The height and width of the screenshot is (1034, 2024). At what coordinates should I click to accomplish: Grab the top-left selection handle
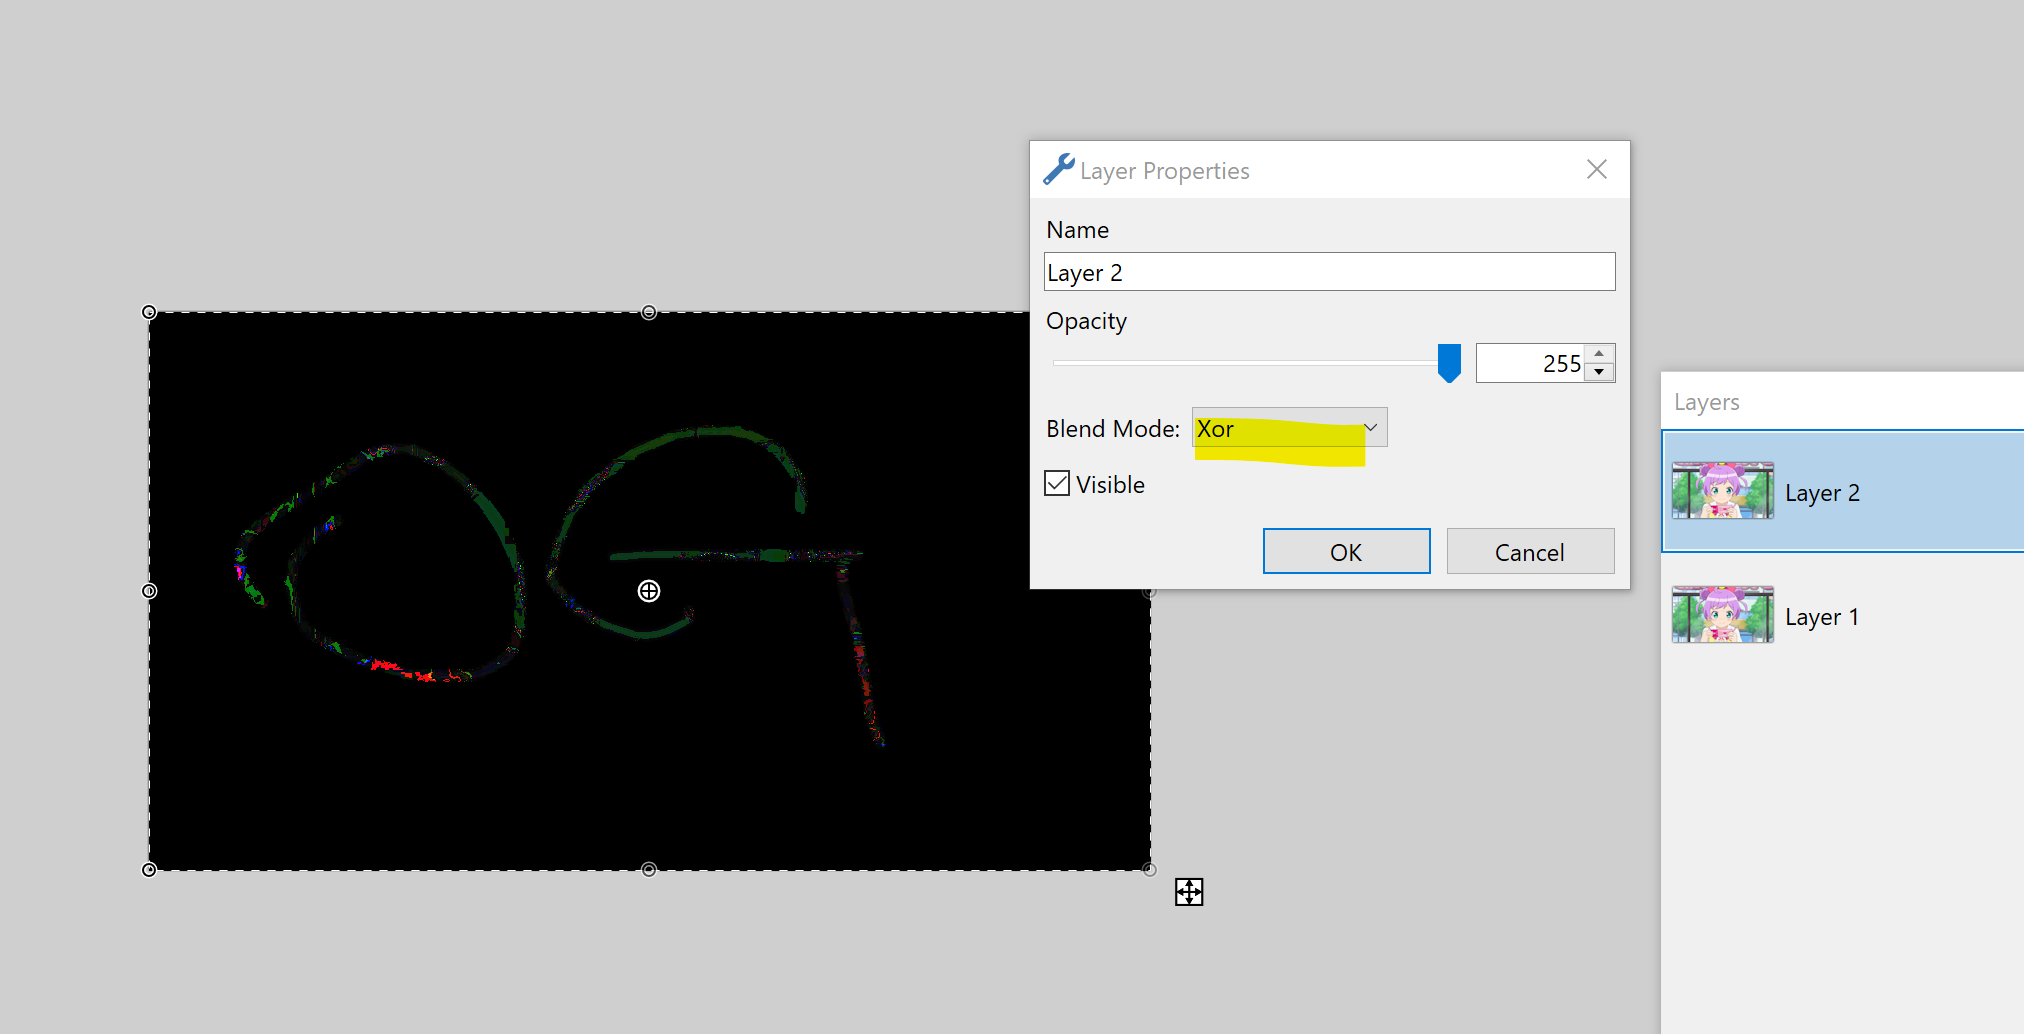(x=149, y=312)
